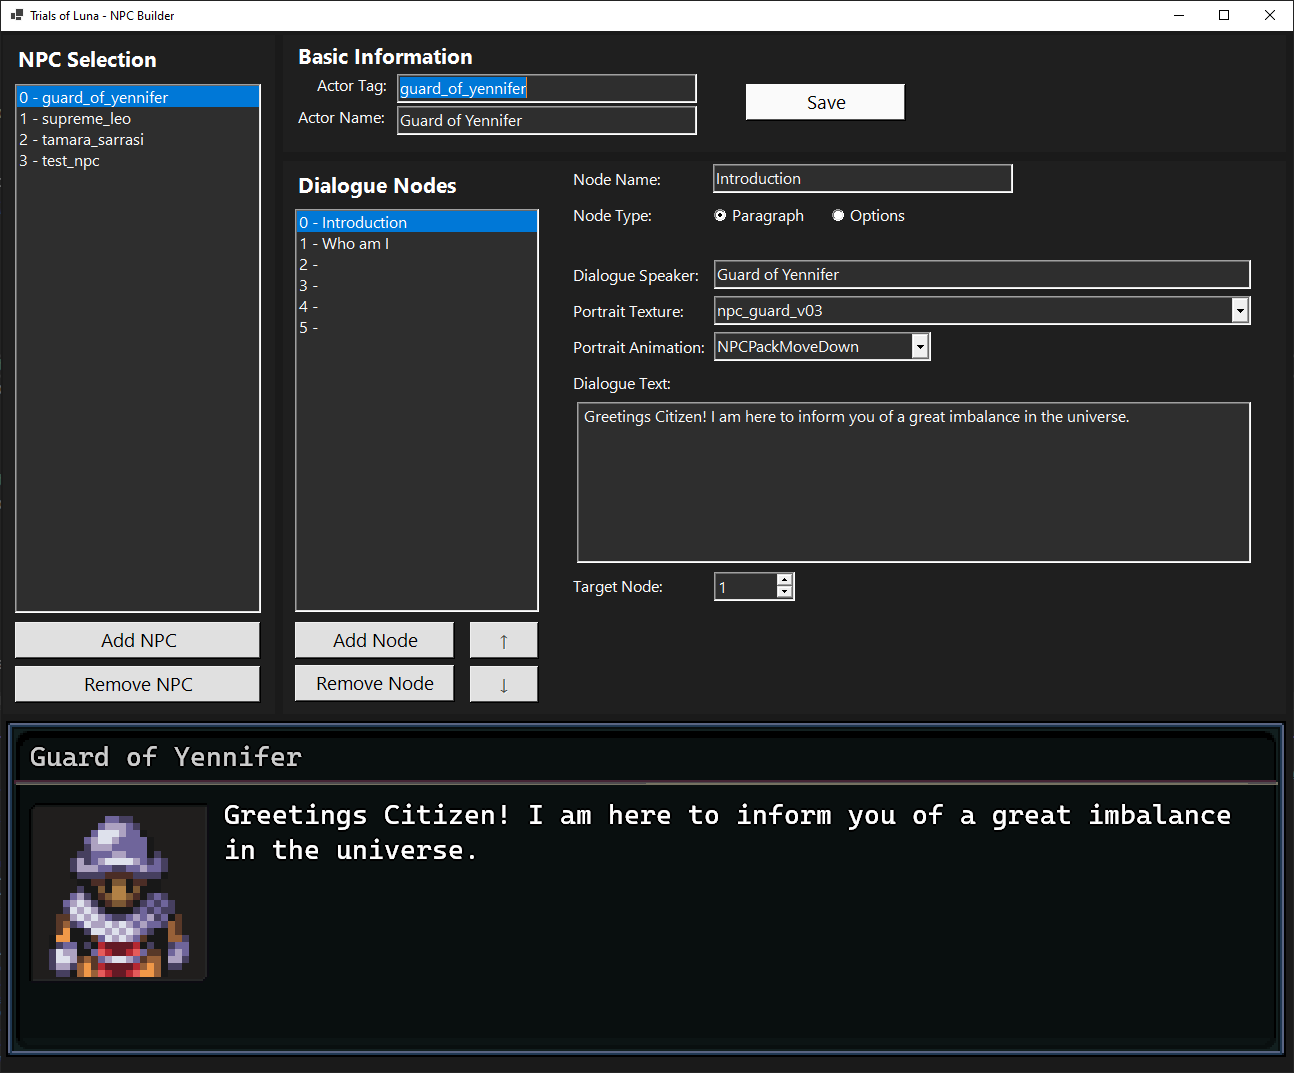Open the Portrait Texture dropdown
Image resolution: width=1294 pixels, height=1073 pixels.
(1240, 311)
